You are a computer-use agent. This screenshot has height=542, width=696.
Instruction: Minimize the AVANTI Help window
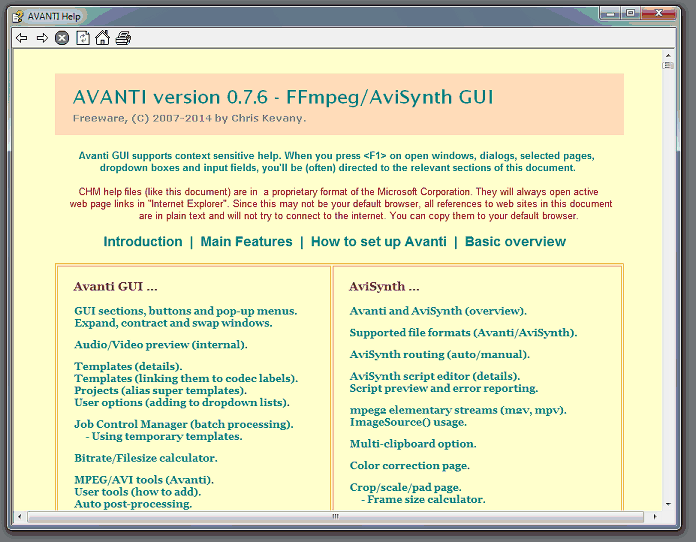pyautogui.click(x=611, y=14)
